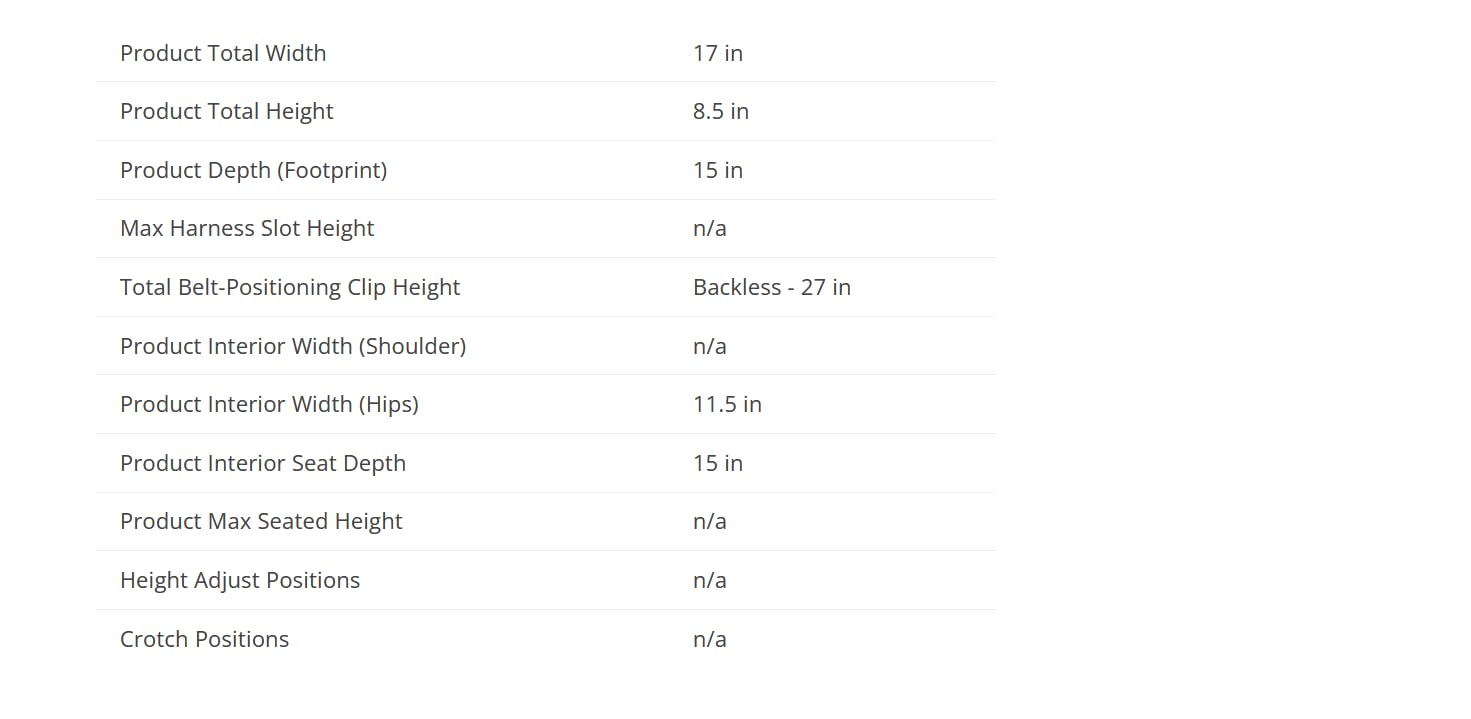The width and height of the screenshot is (1471, 719).
Task: Click the "Product Interior Seat Depth" label
Action: click(x=263, y=463)
